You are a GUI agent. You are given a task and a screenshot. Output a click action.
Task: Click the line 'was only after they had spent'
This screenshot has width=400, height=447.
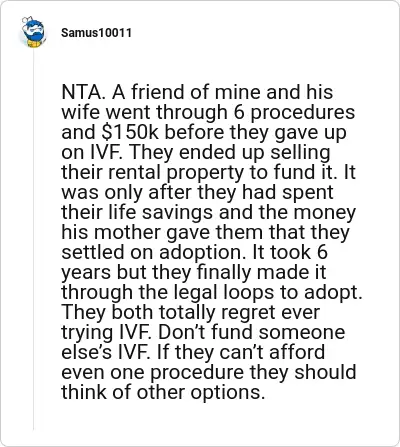(197, 193)
